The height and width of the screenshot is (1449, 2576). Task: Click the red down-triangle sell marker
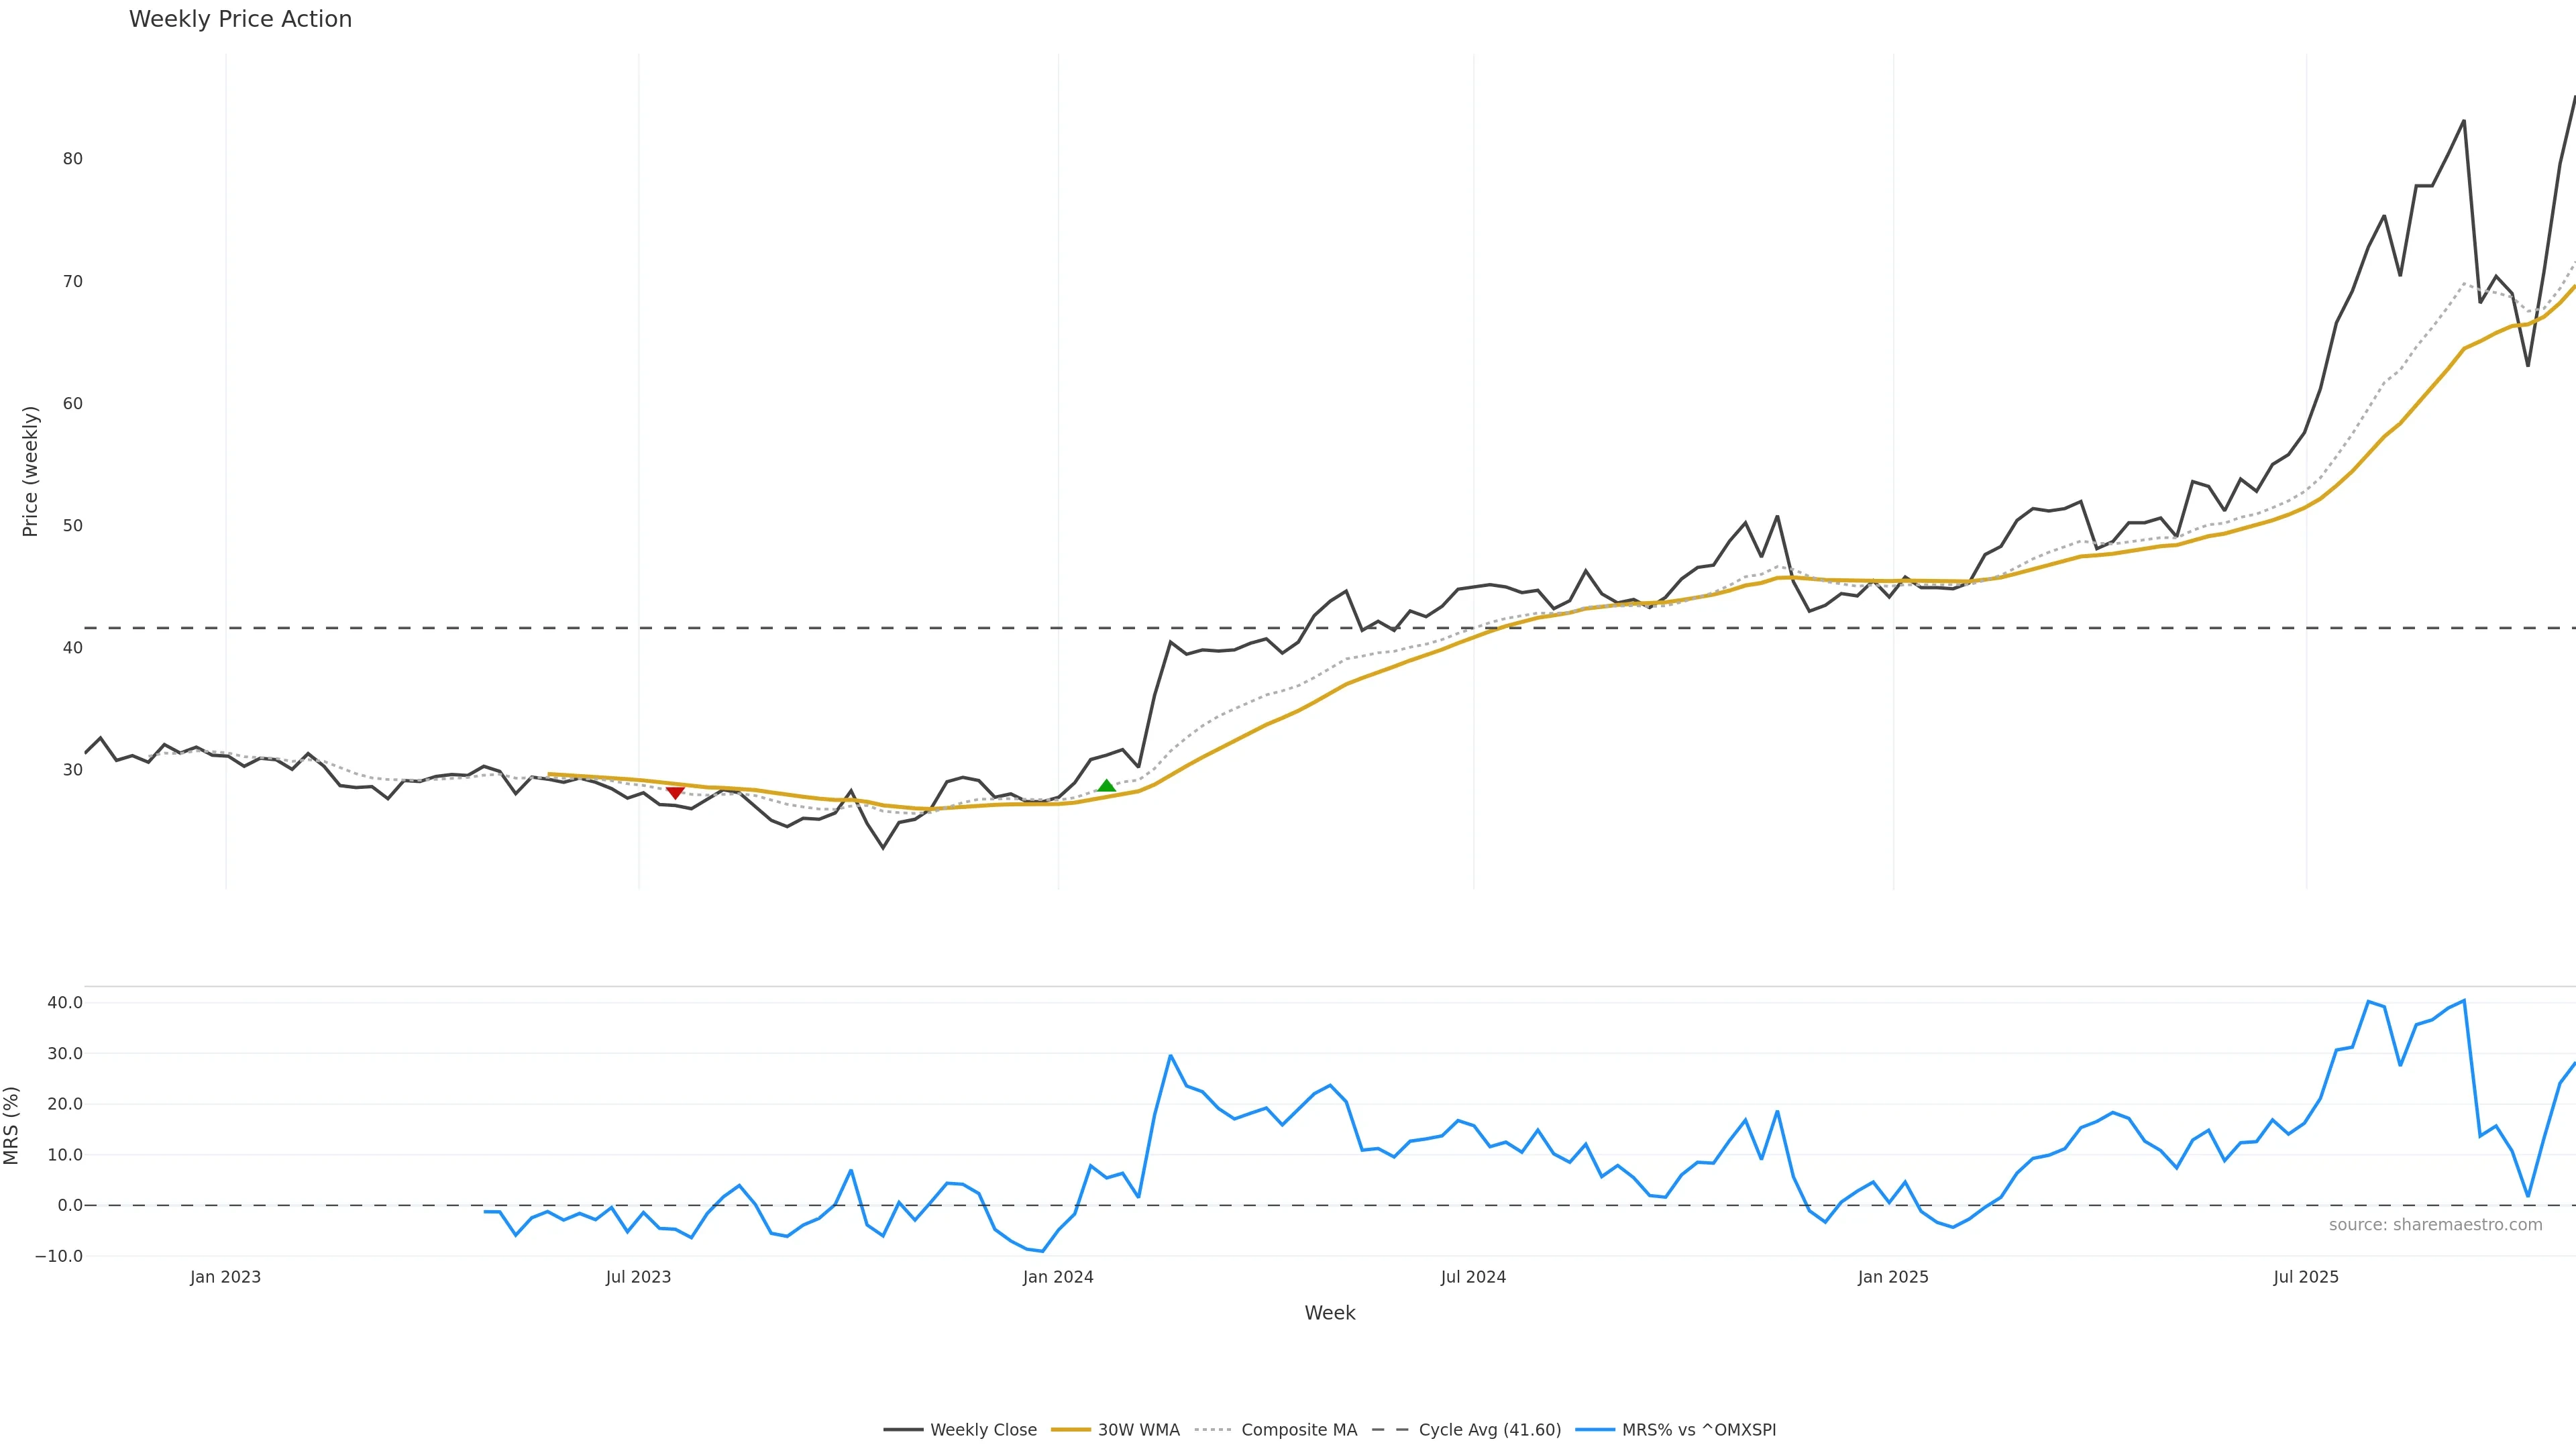[675, 793]
